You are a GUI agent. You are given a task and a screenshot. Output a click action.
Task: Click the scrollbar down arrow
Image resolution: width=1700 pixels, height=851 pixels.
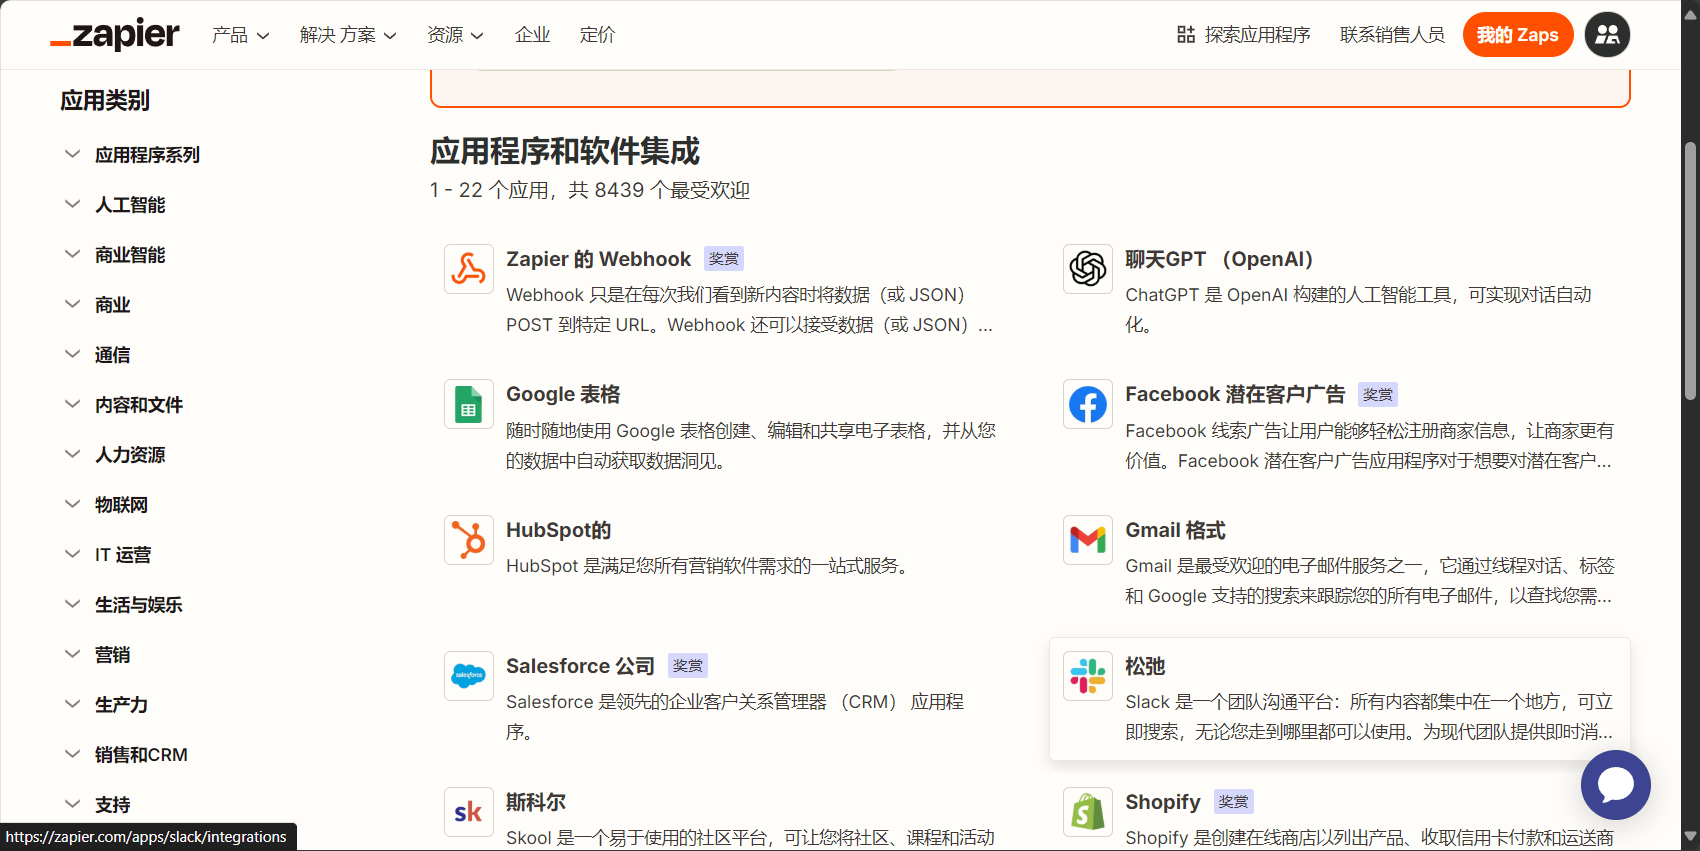tap(1690, 836)
